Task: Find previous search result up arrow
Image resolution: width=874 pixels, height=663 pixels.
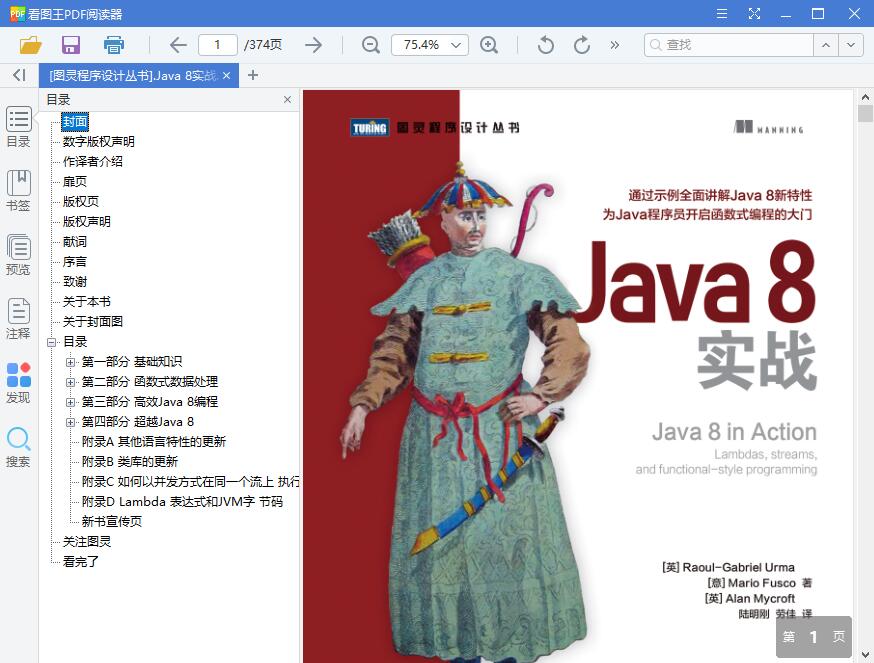Action: [826, 45]
